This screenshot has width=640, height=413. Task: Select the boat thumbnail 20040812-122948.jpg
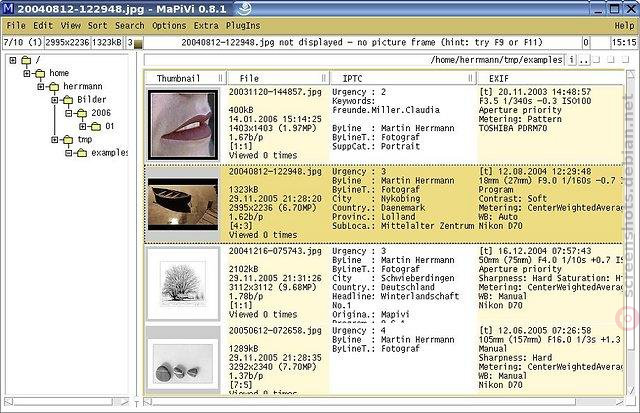coord(183,204)
